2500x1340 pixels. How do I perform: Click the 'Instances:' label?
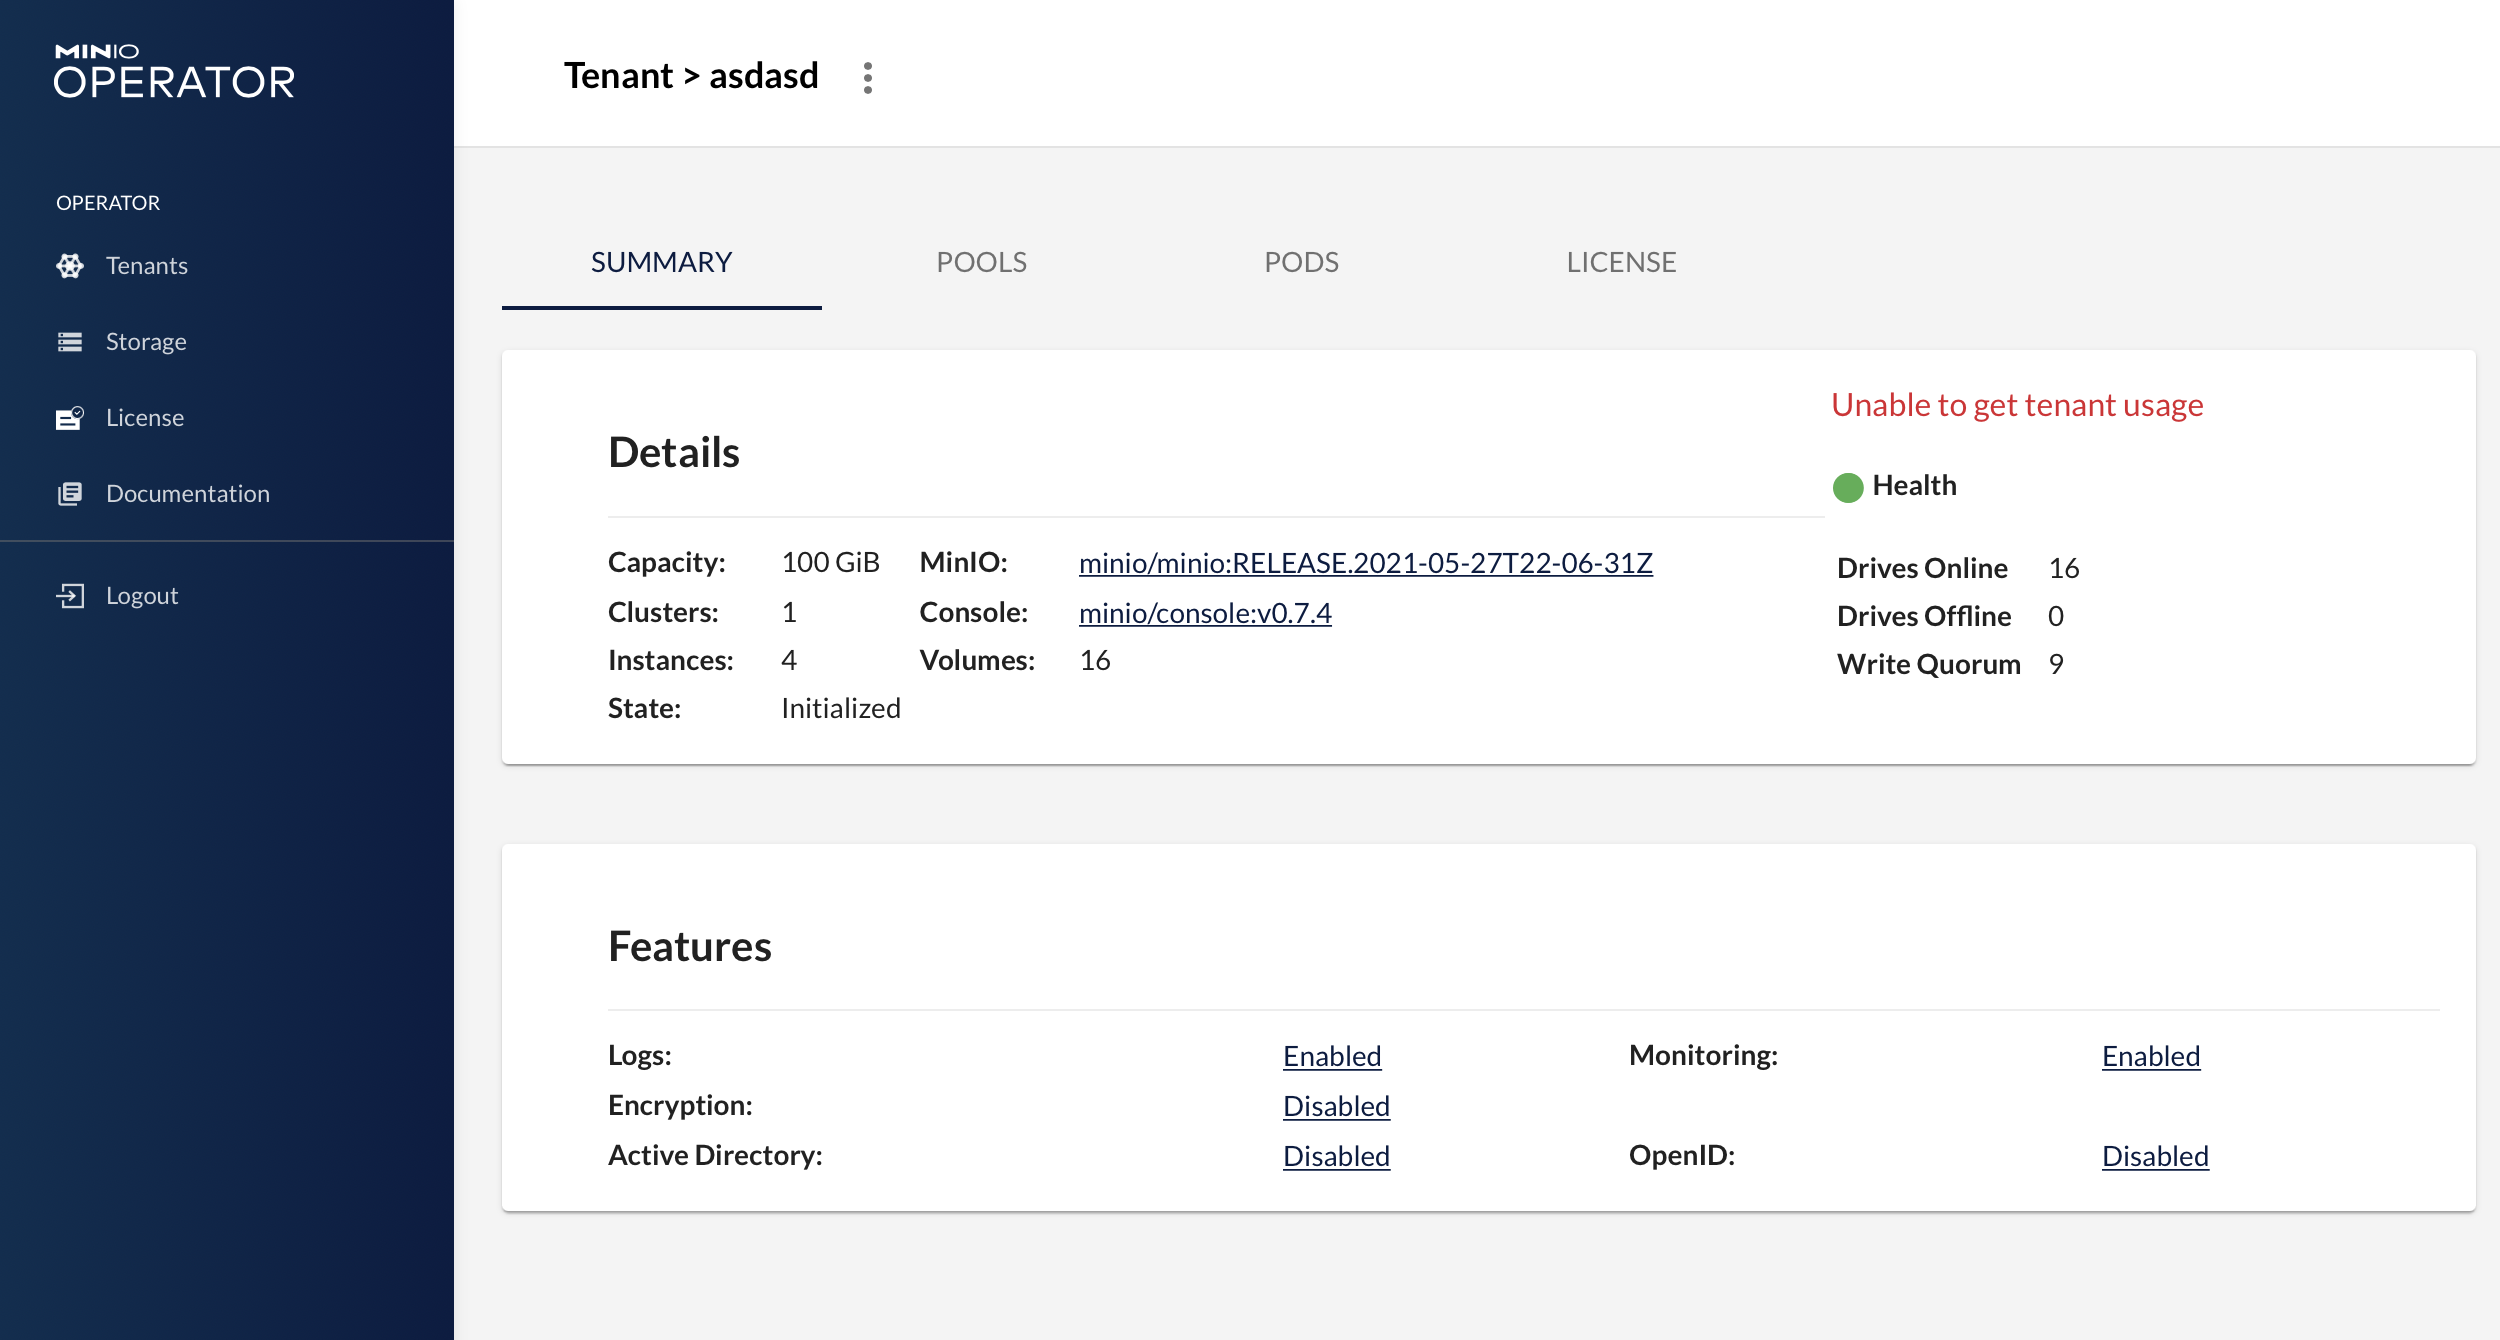coord(671,660)
